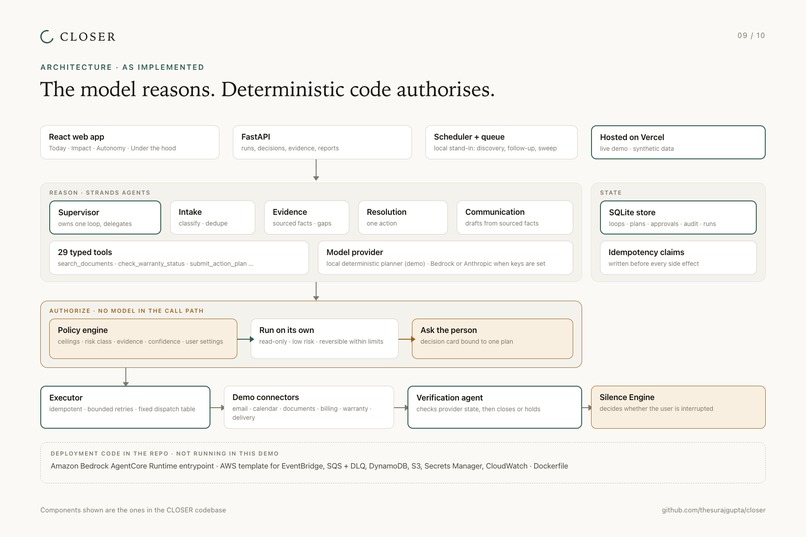806x537 pixels.
Task: Click 'local stand-in: discovery, follow-up, sweep' text
Action: pyautogui.click(x=495, y=149)
